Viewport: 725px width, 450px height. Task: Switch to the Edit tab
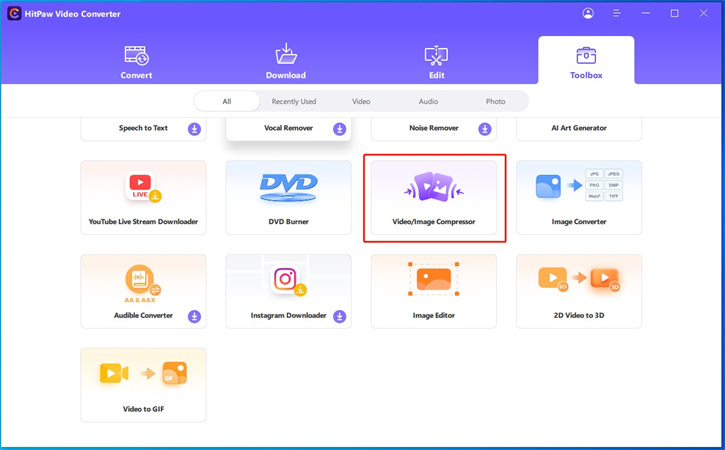(x=436, y=62)
